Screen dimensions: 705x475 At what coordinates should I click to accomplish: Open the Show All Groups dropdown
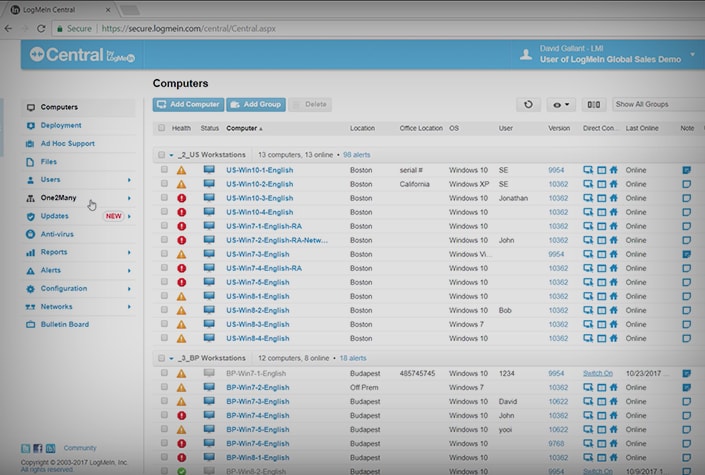657,104
